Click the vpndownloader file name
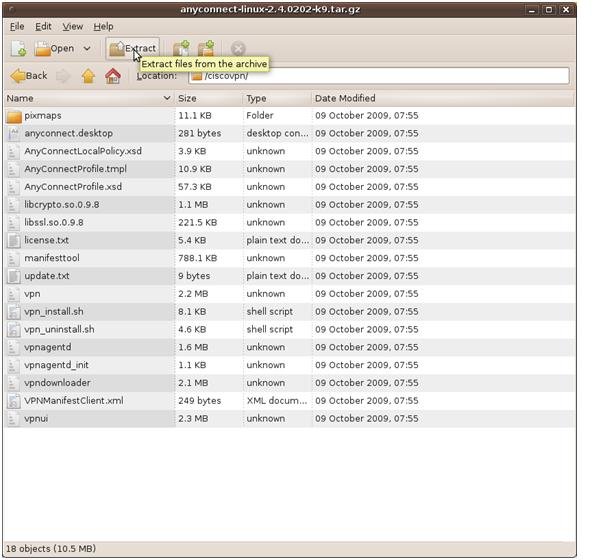 point(57,383)
